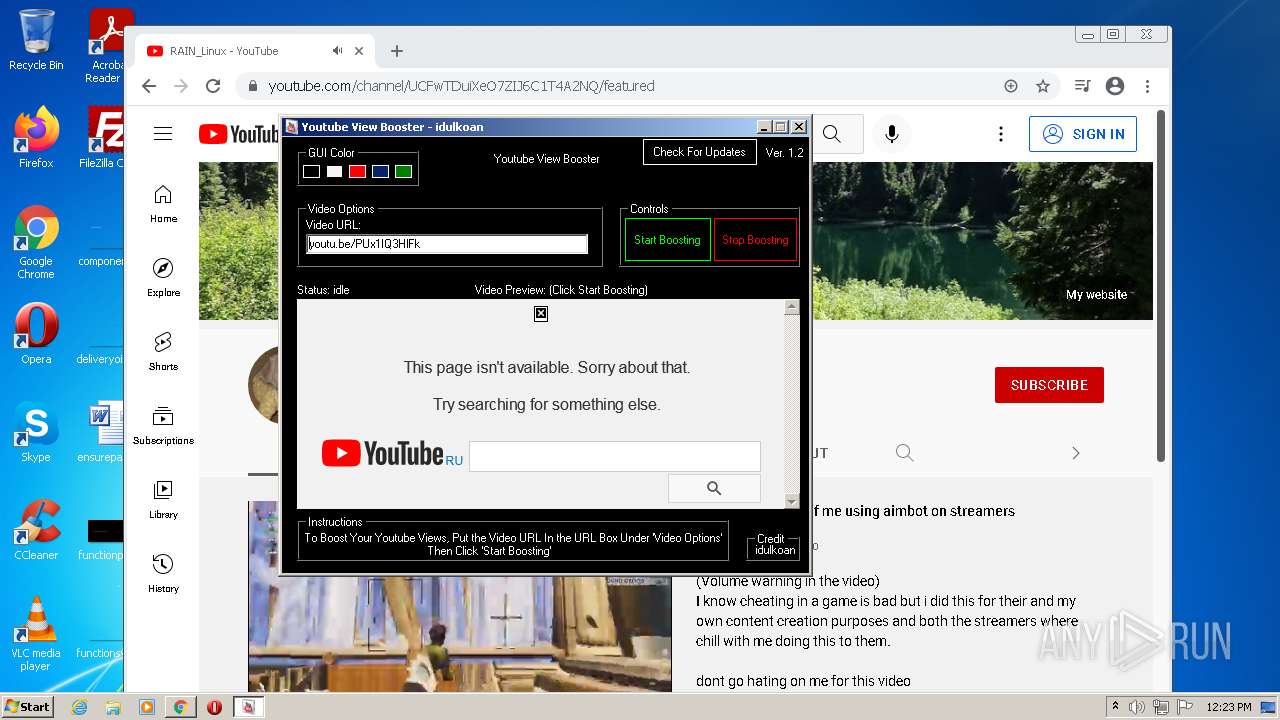
Task: Click the channel search magnifier icon
Action: click(x=905, y=453)
